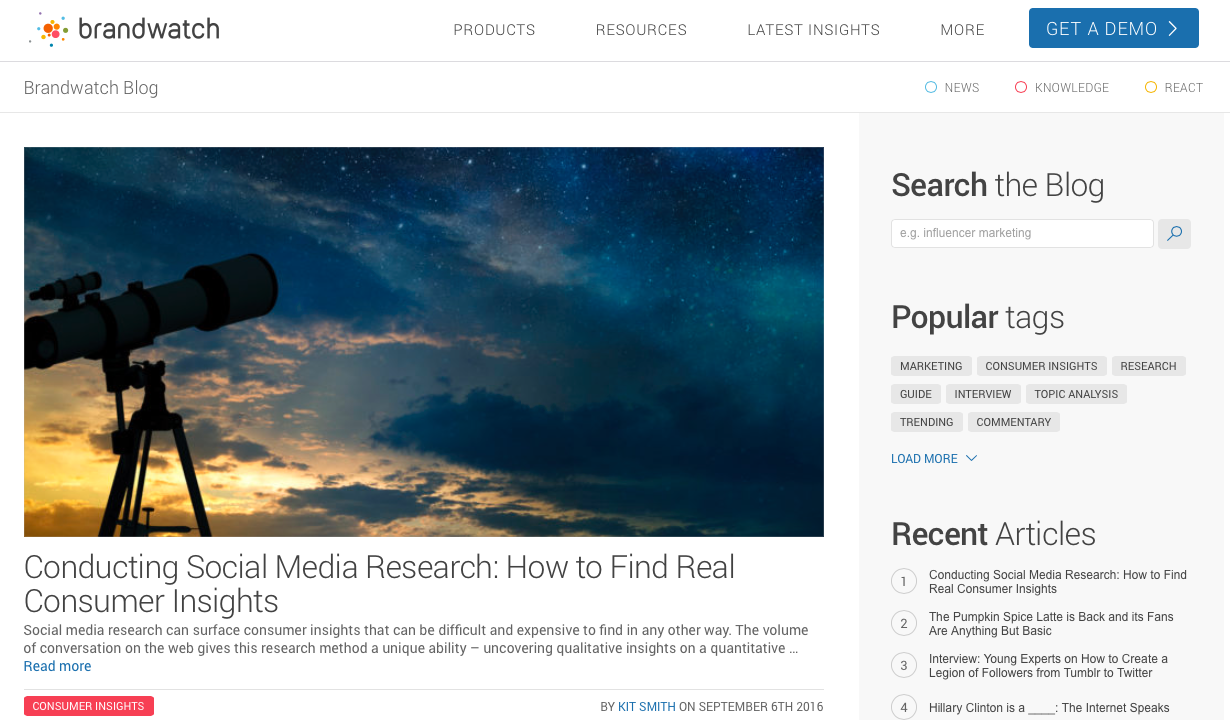Select the GUIDE popular tag
This screenshot has width=1230, height=720.
pos(916,394)
